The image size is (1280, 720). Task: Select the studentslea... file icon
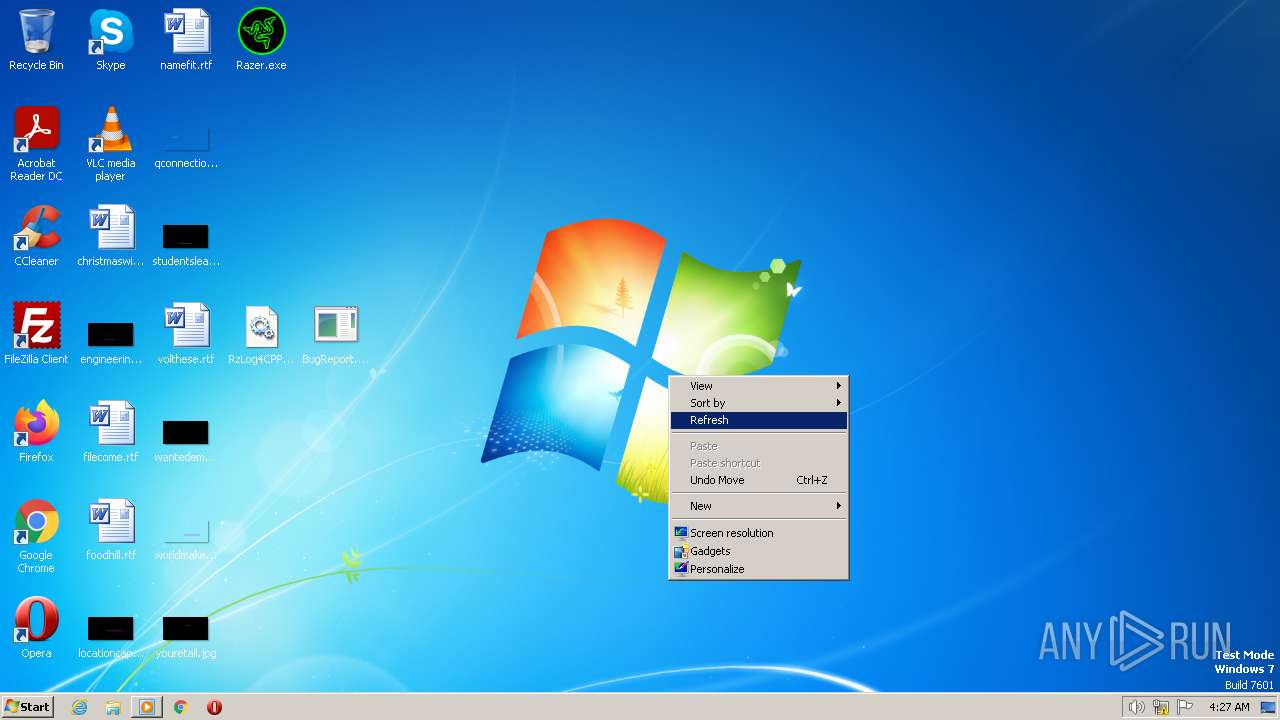pos(186,244)
